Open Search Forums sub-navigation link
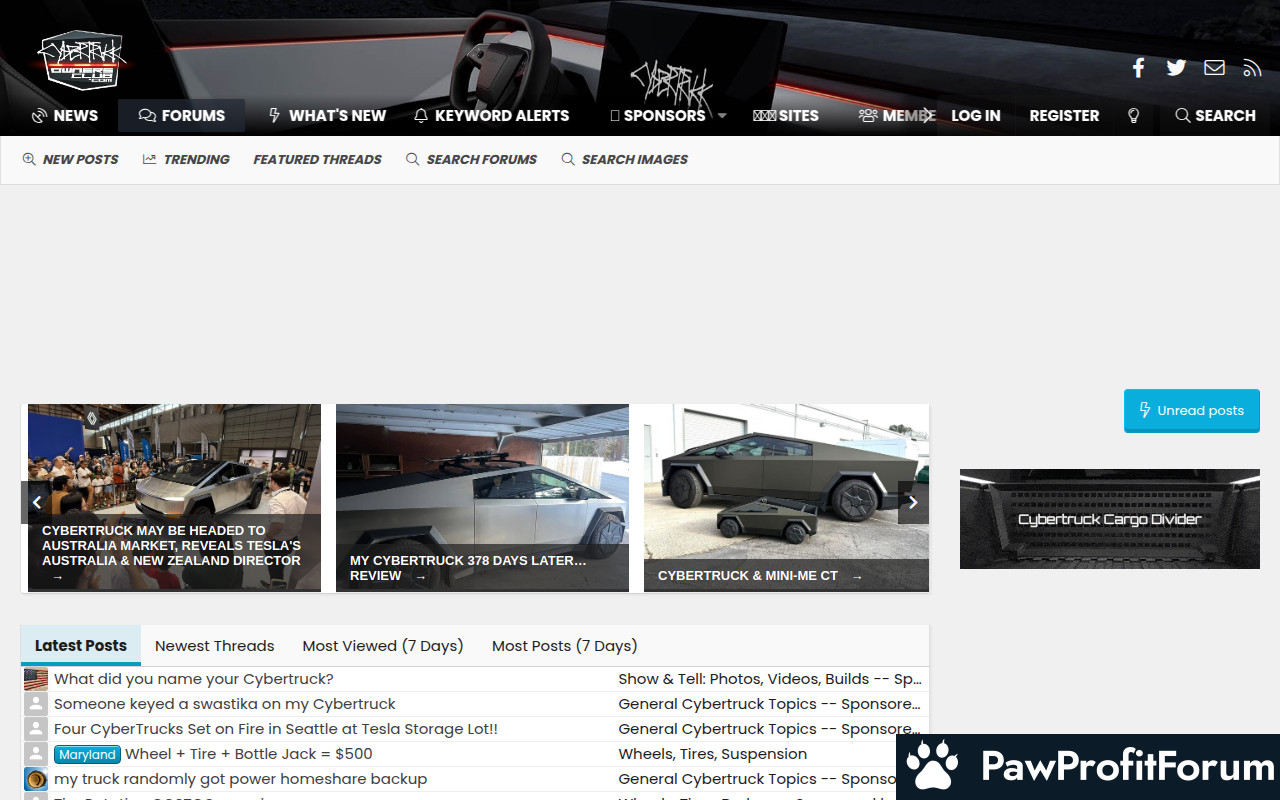The height and width of the screenshot is (800, 1280). tap(471, 159)
